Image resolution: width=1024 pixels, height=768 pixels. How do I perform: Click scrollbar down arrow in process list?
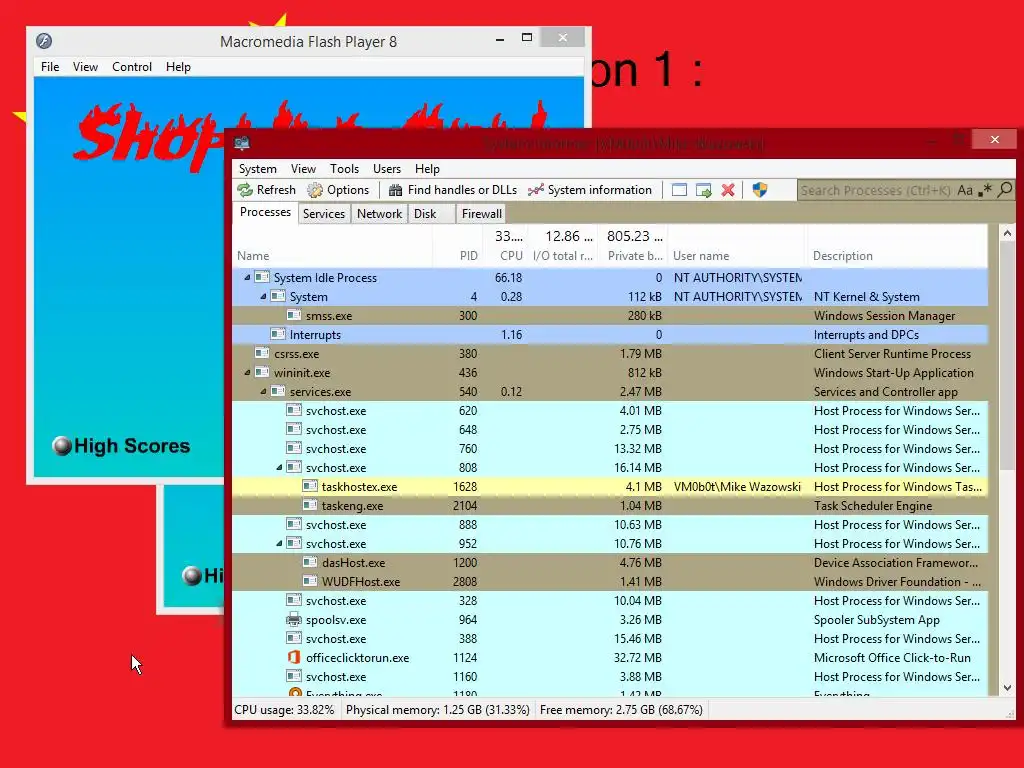click(x=1007, y=688)
